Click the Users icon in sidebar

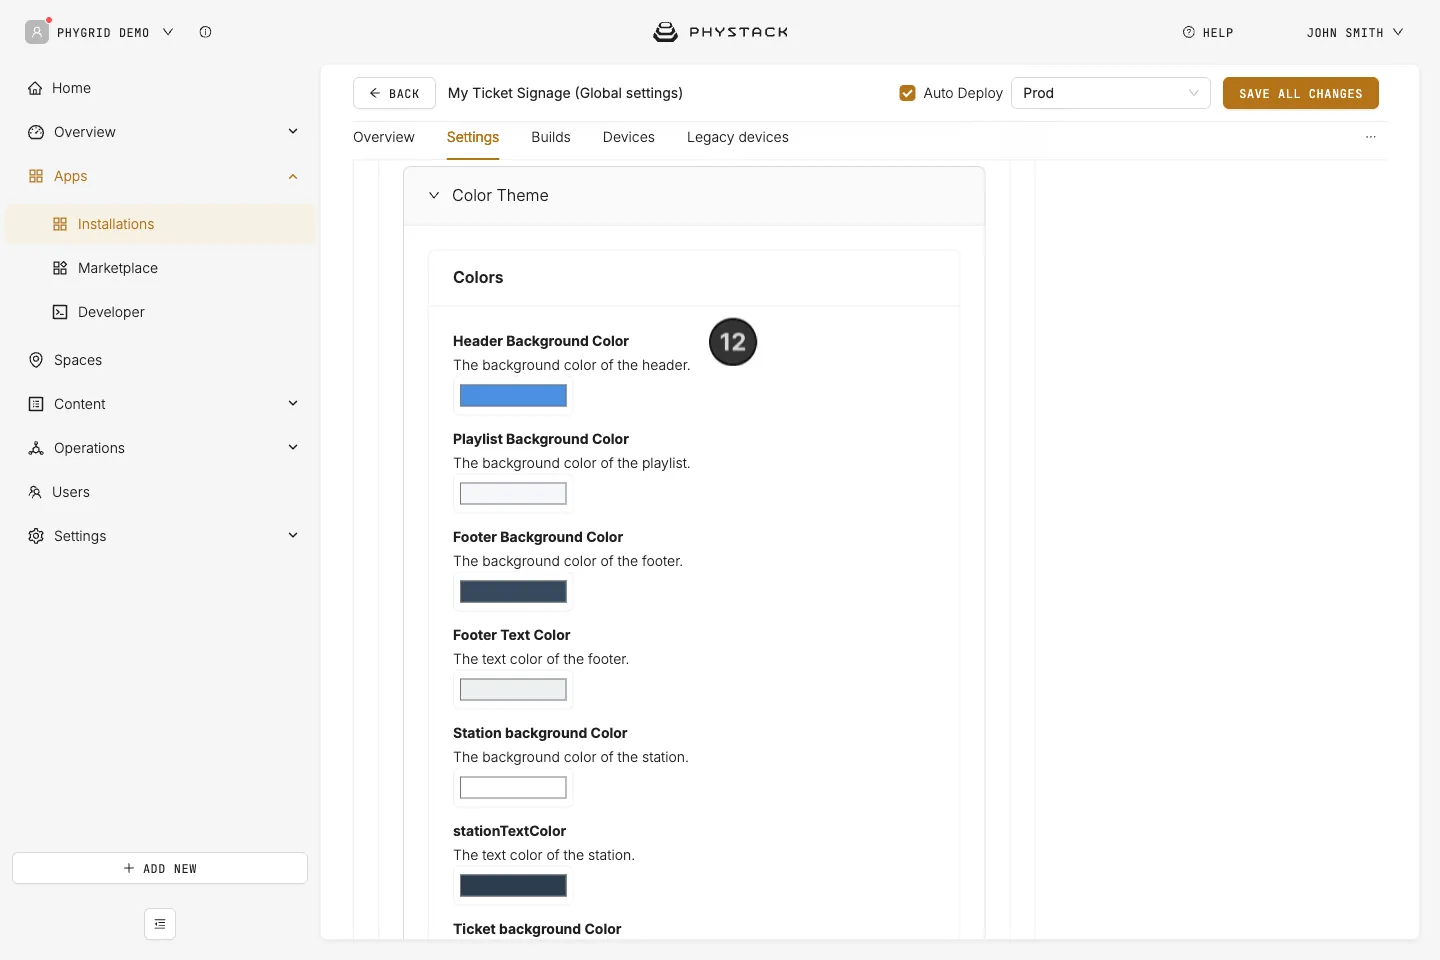(x=35, y=492)
